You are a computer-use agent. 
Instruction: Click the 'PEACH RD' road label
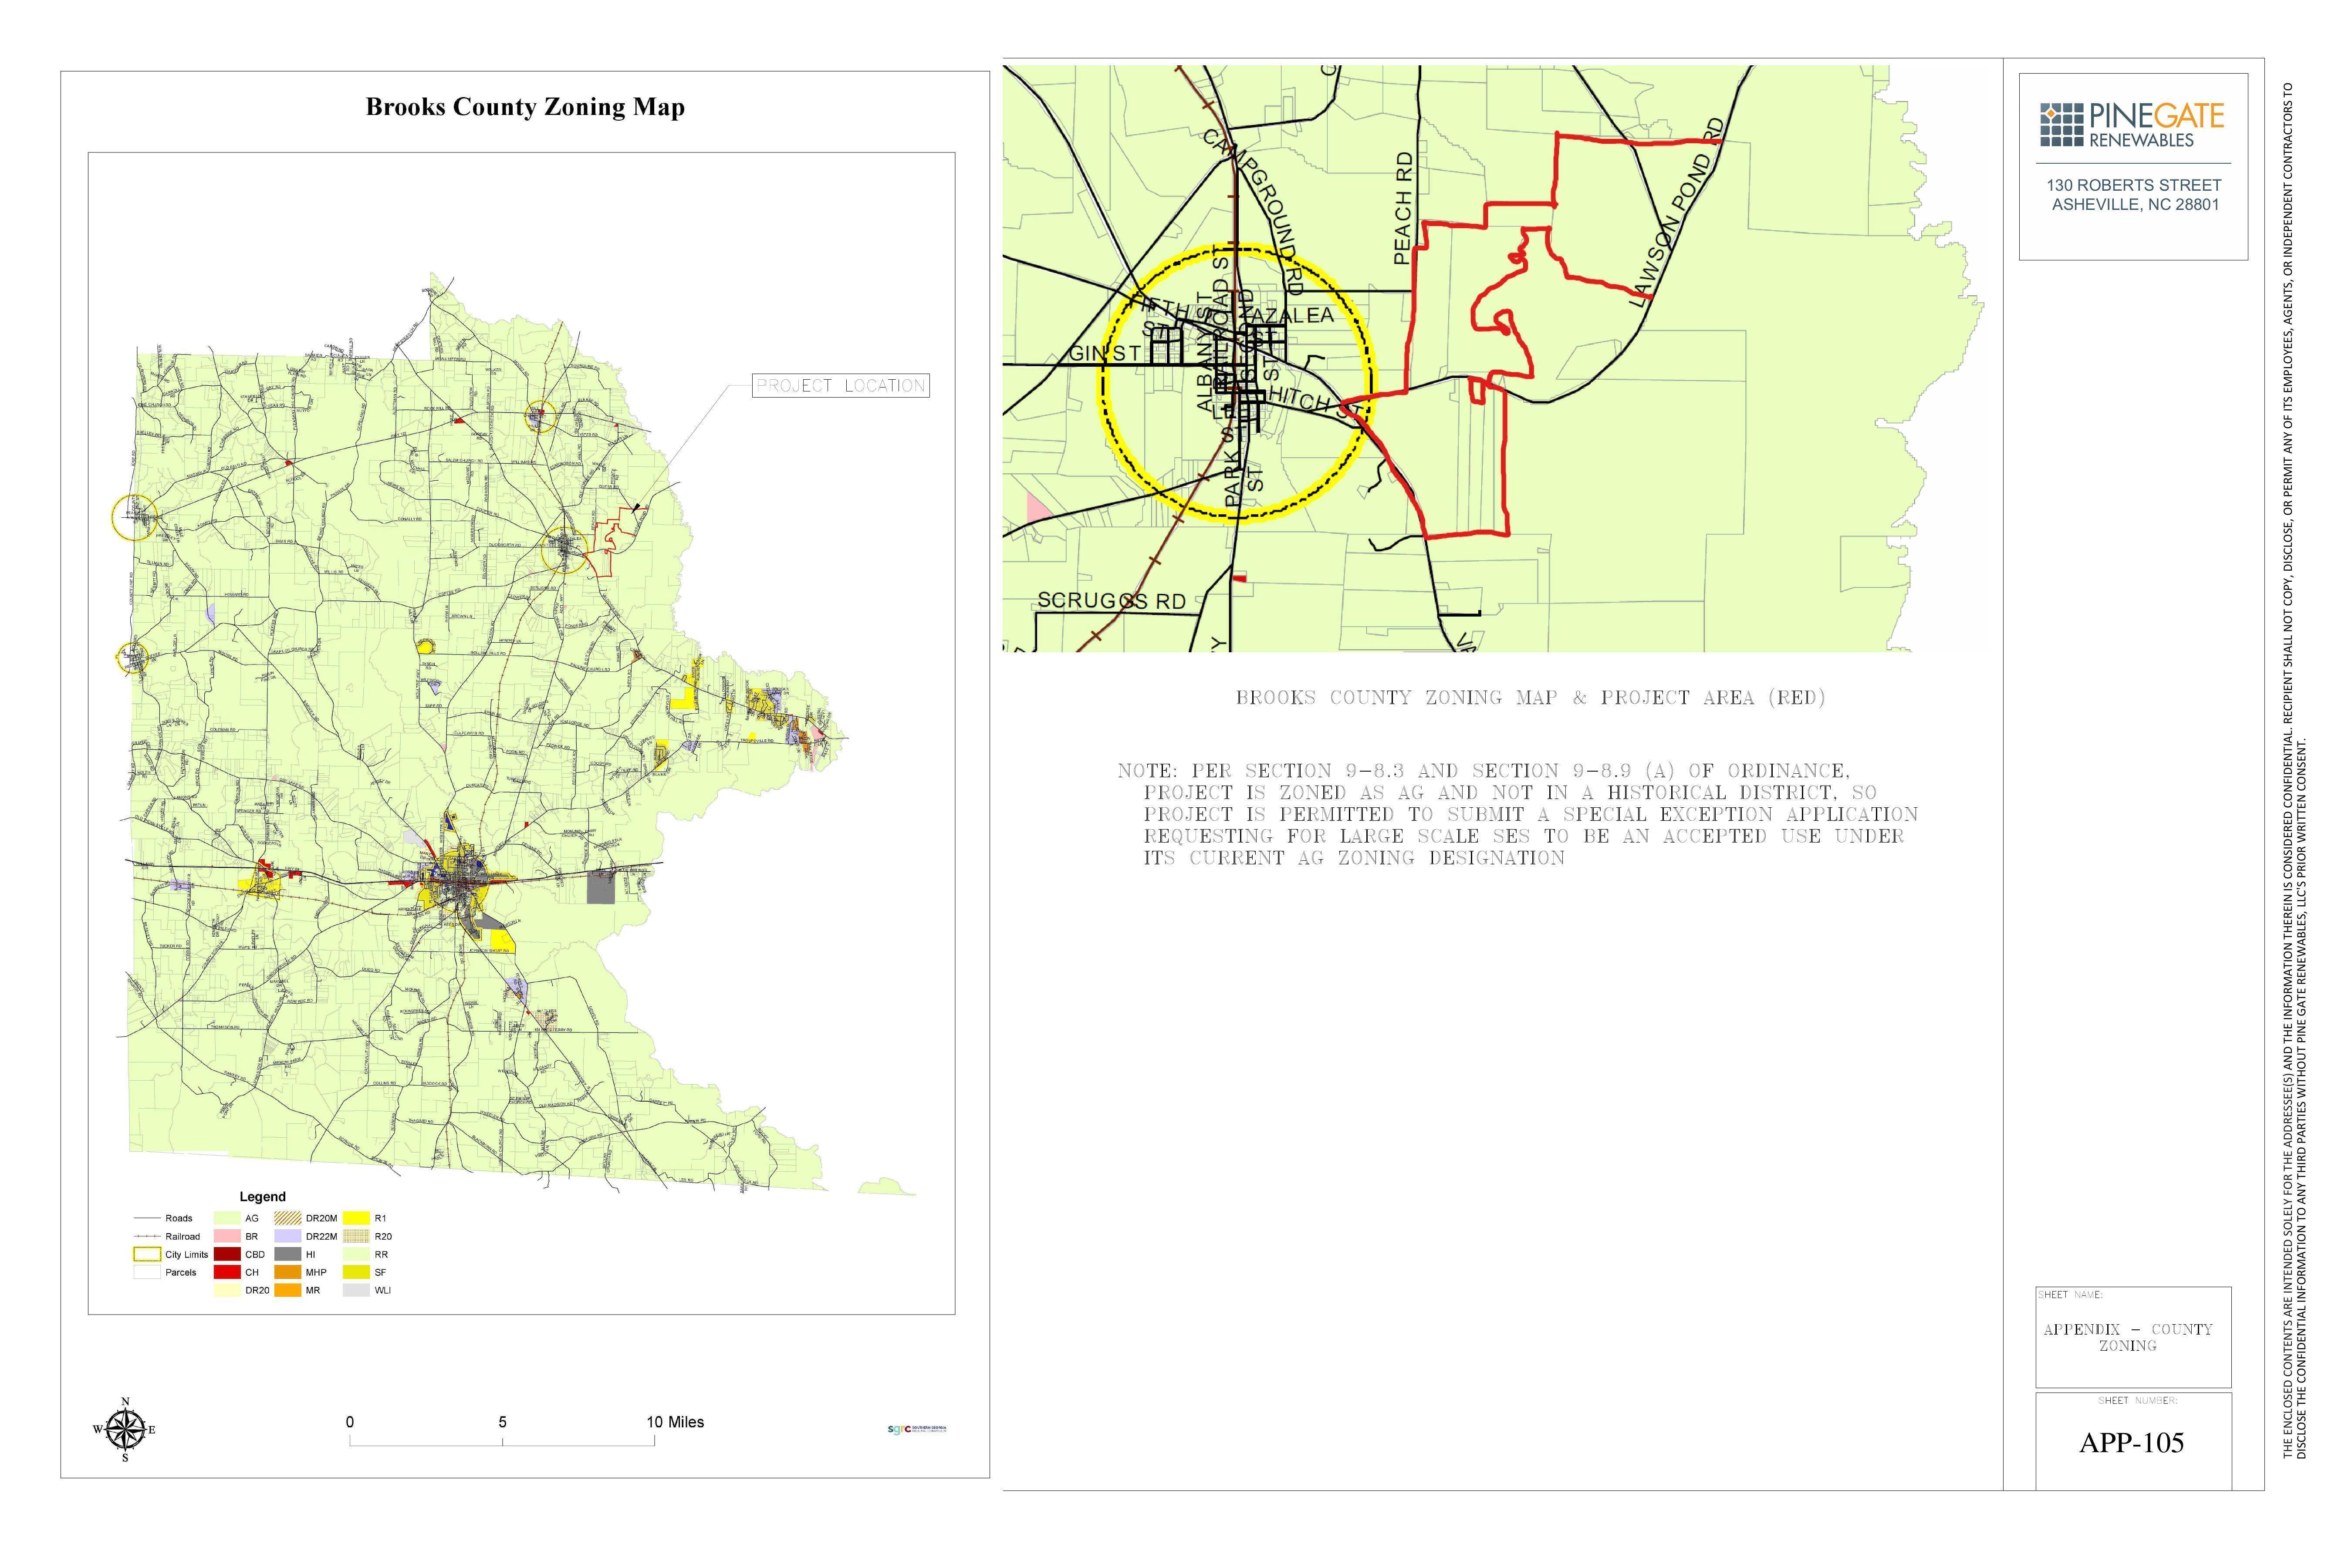(1404, 208)
